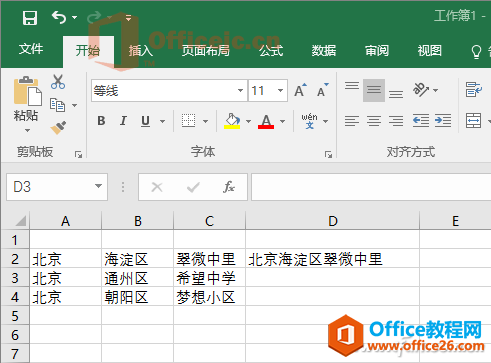491x363 pixels.
Task: Open the 公式 tab
Action: [271, 51]
